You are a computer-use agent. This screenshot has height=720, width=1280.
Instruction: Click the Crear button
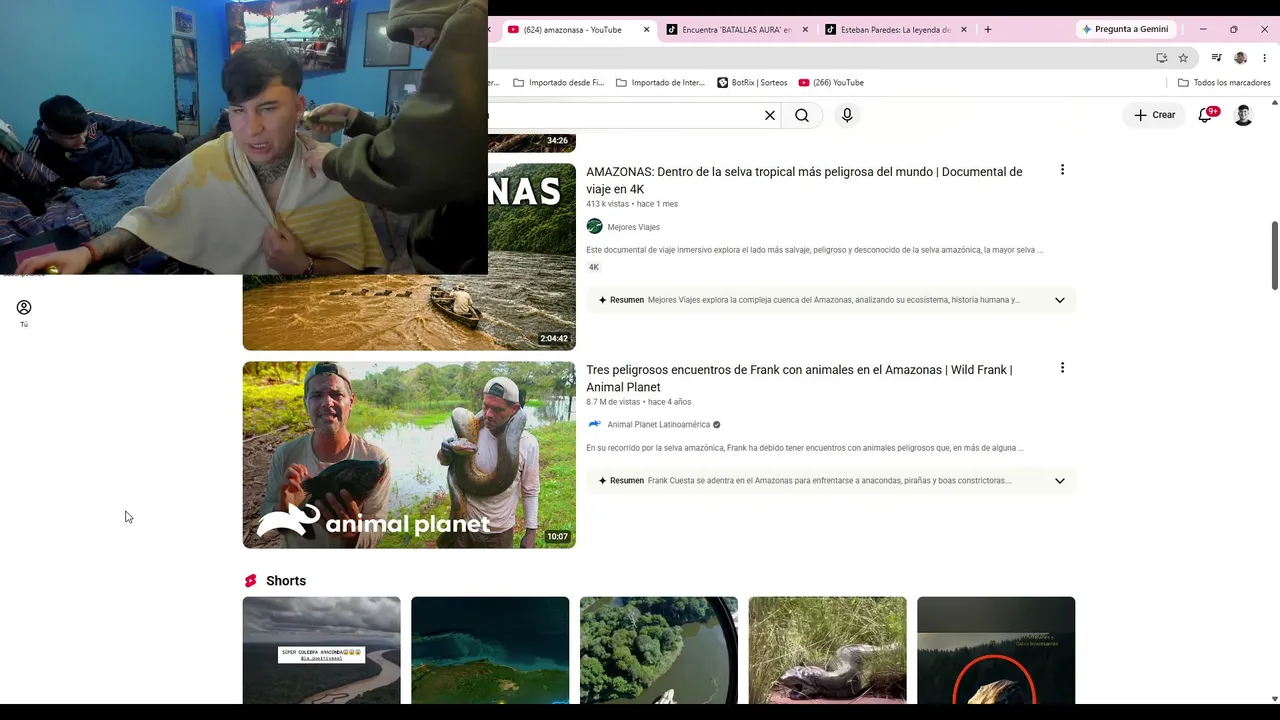coord(1154,115)
